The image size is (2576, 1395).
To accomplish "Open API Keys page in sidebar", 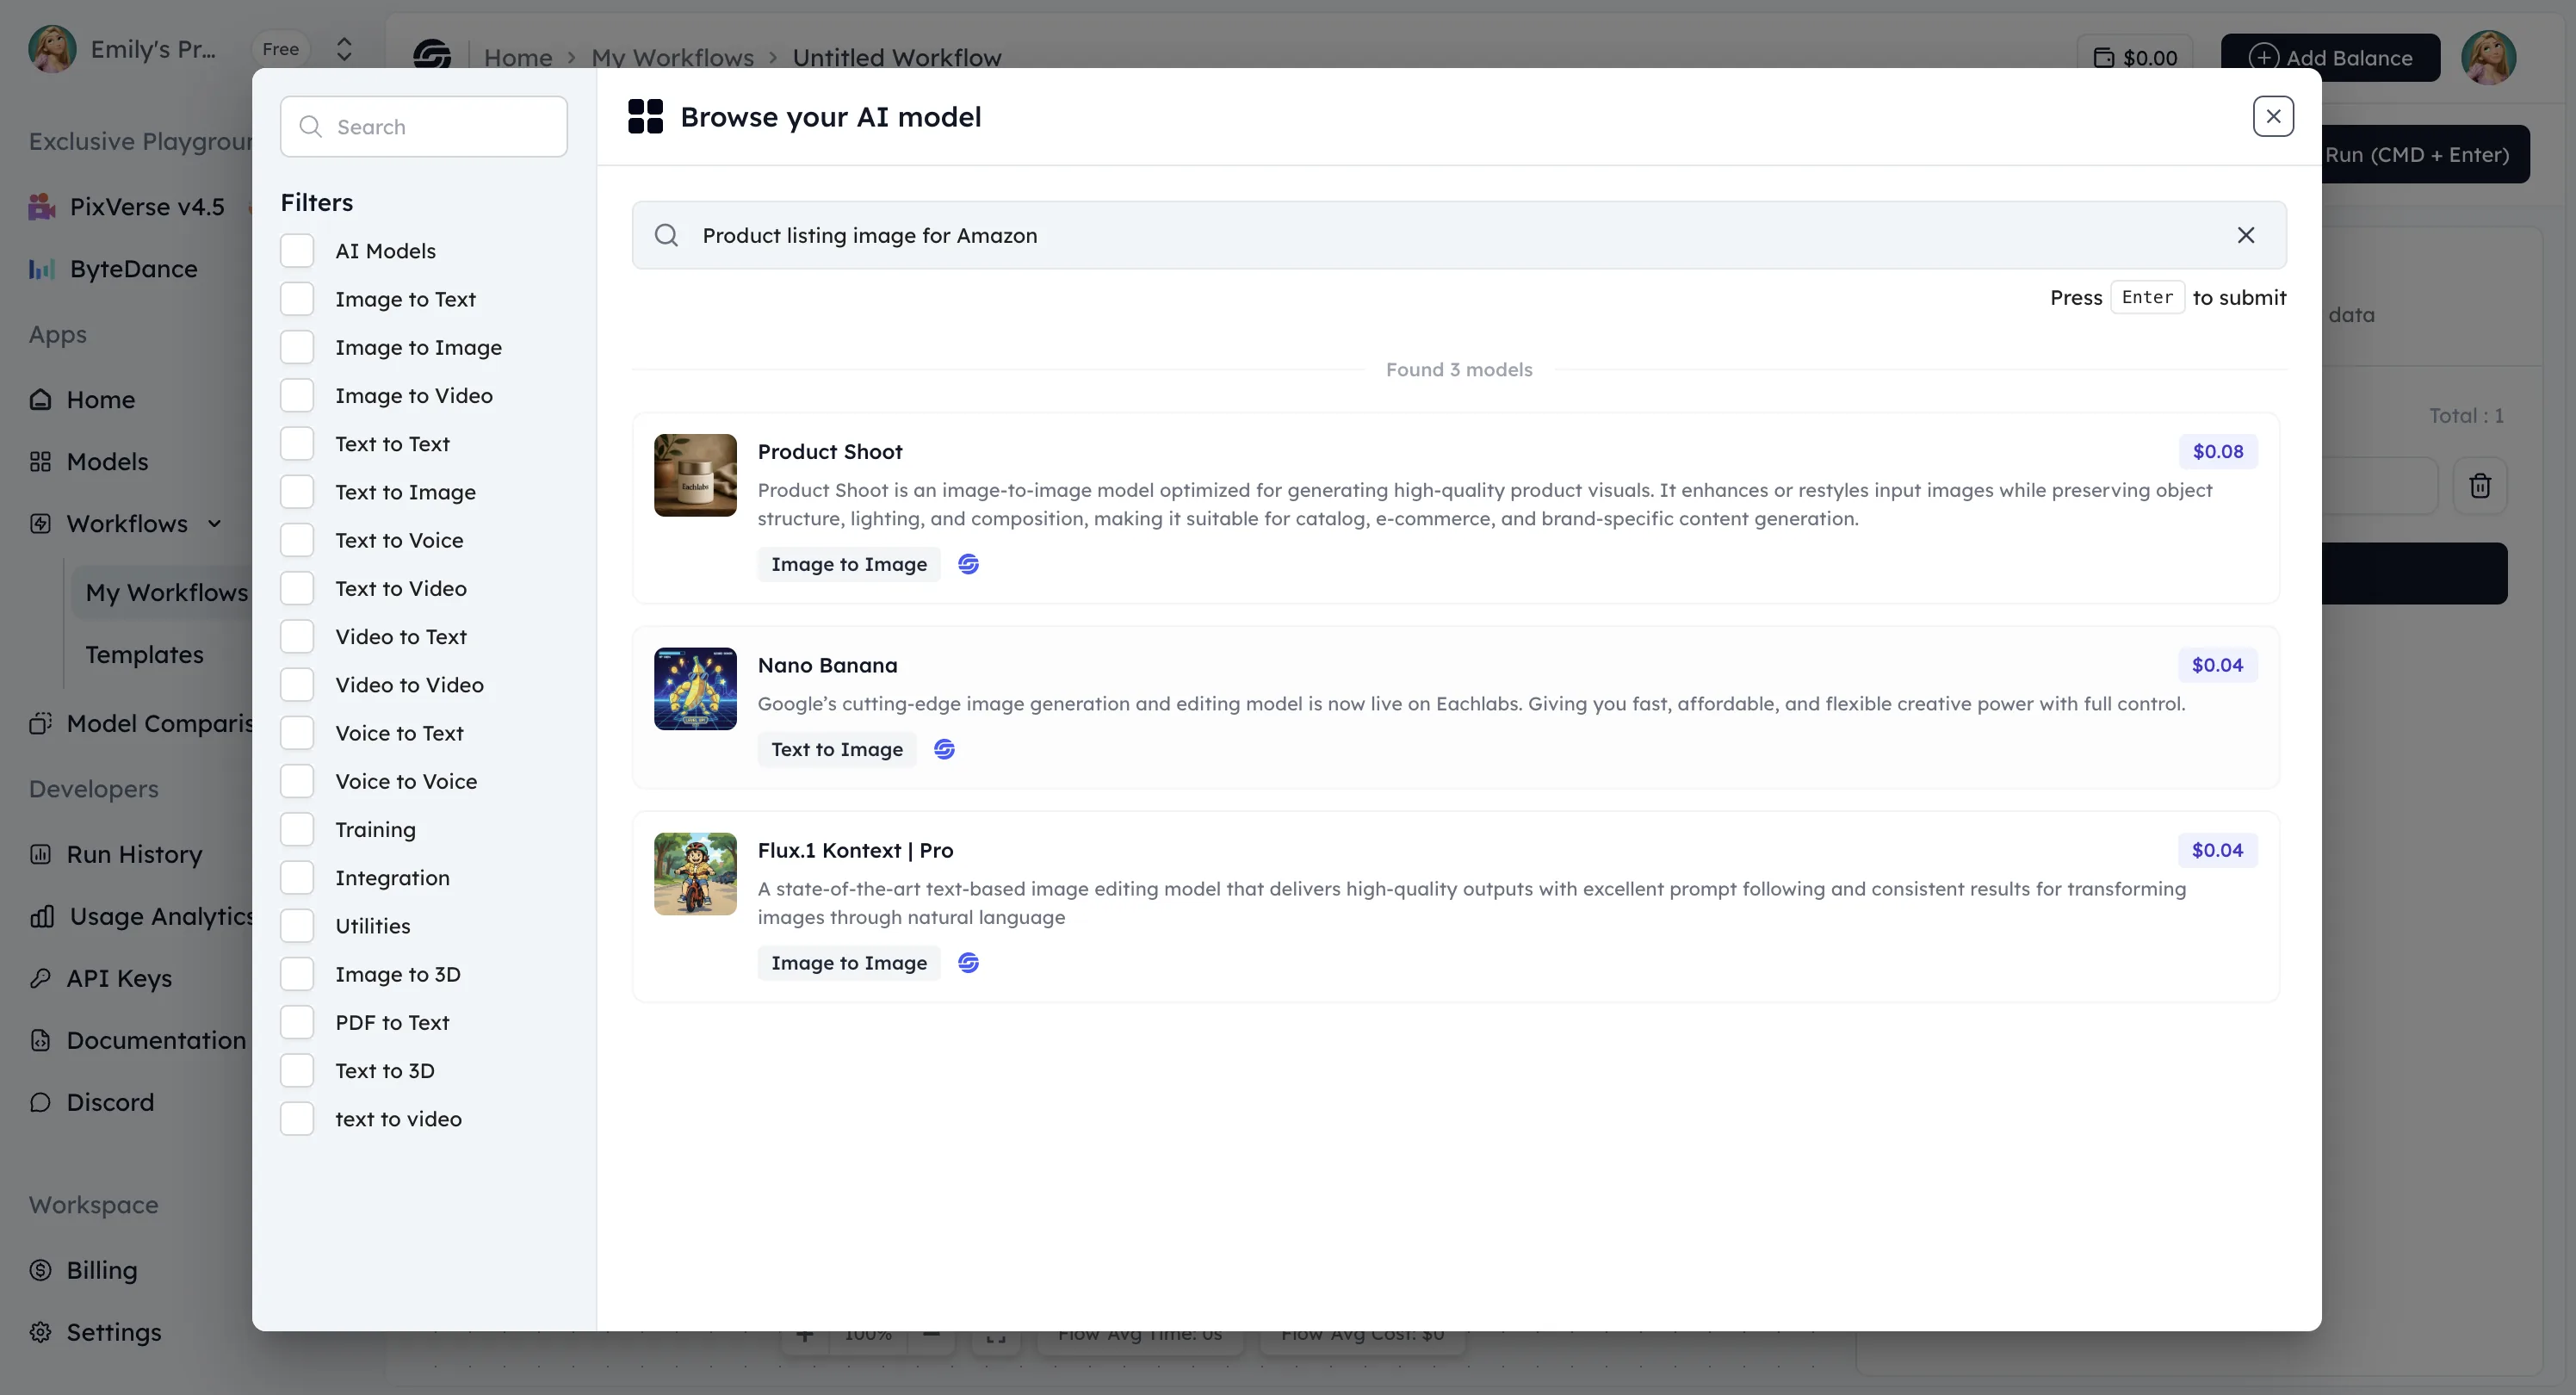I will pos(119,978).
